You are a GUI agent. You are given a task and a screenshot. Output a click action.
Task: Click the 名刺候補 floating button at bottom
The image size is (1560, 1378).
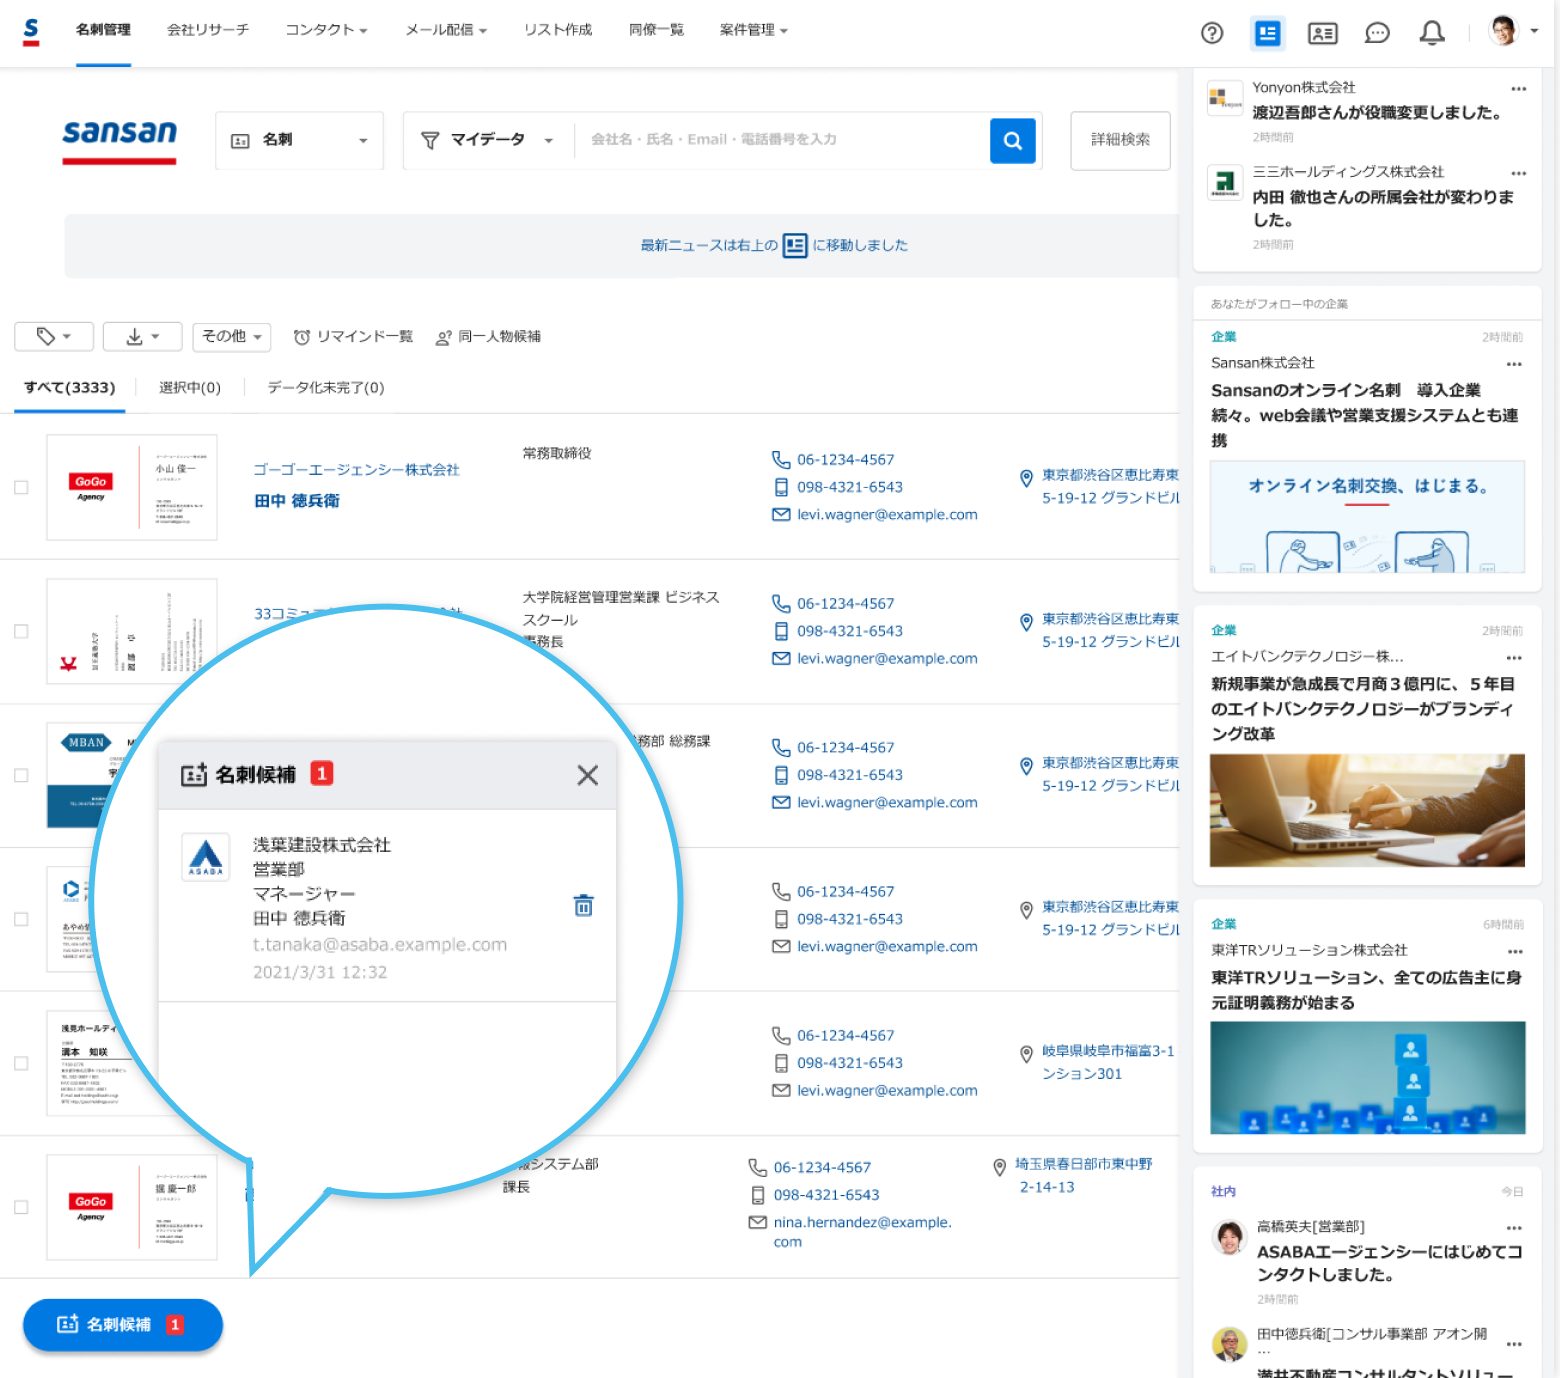click(123, 1325)
